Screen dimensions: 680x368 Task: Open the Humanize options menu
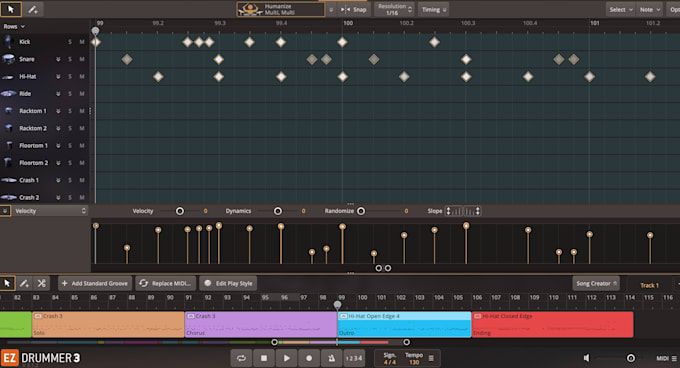[x=331, y=9]
